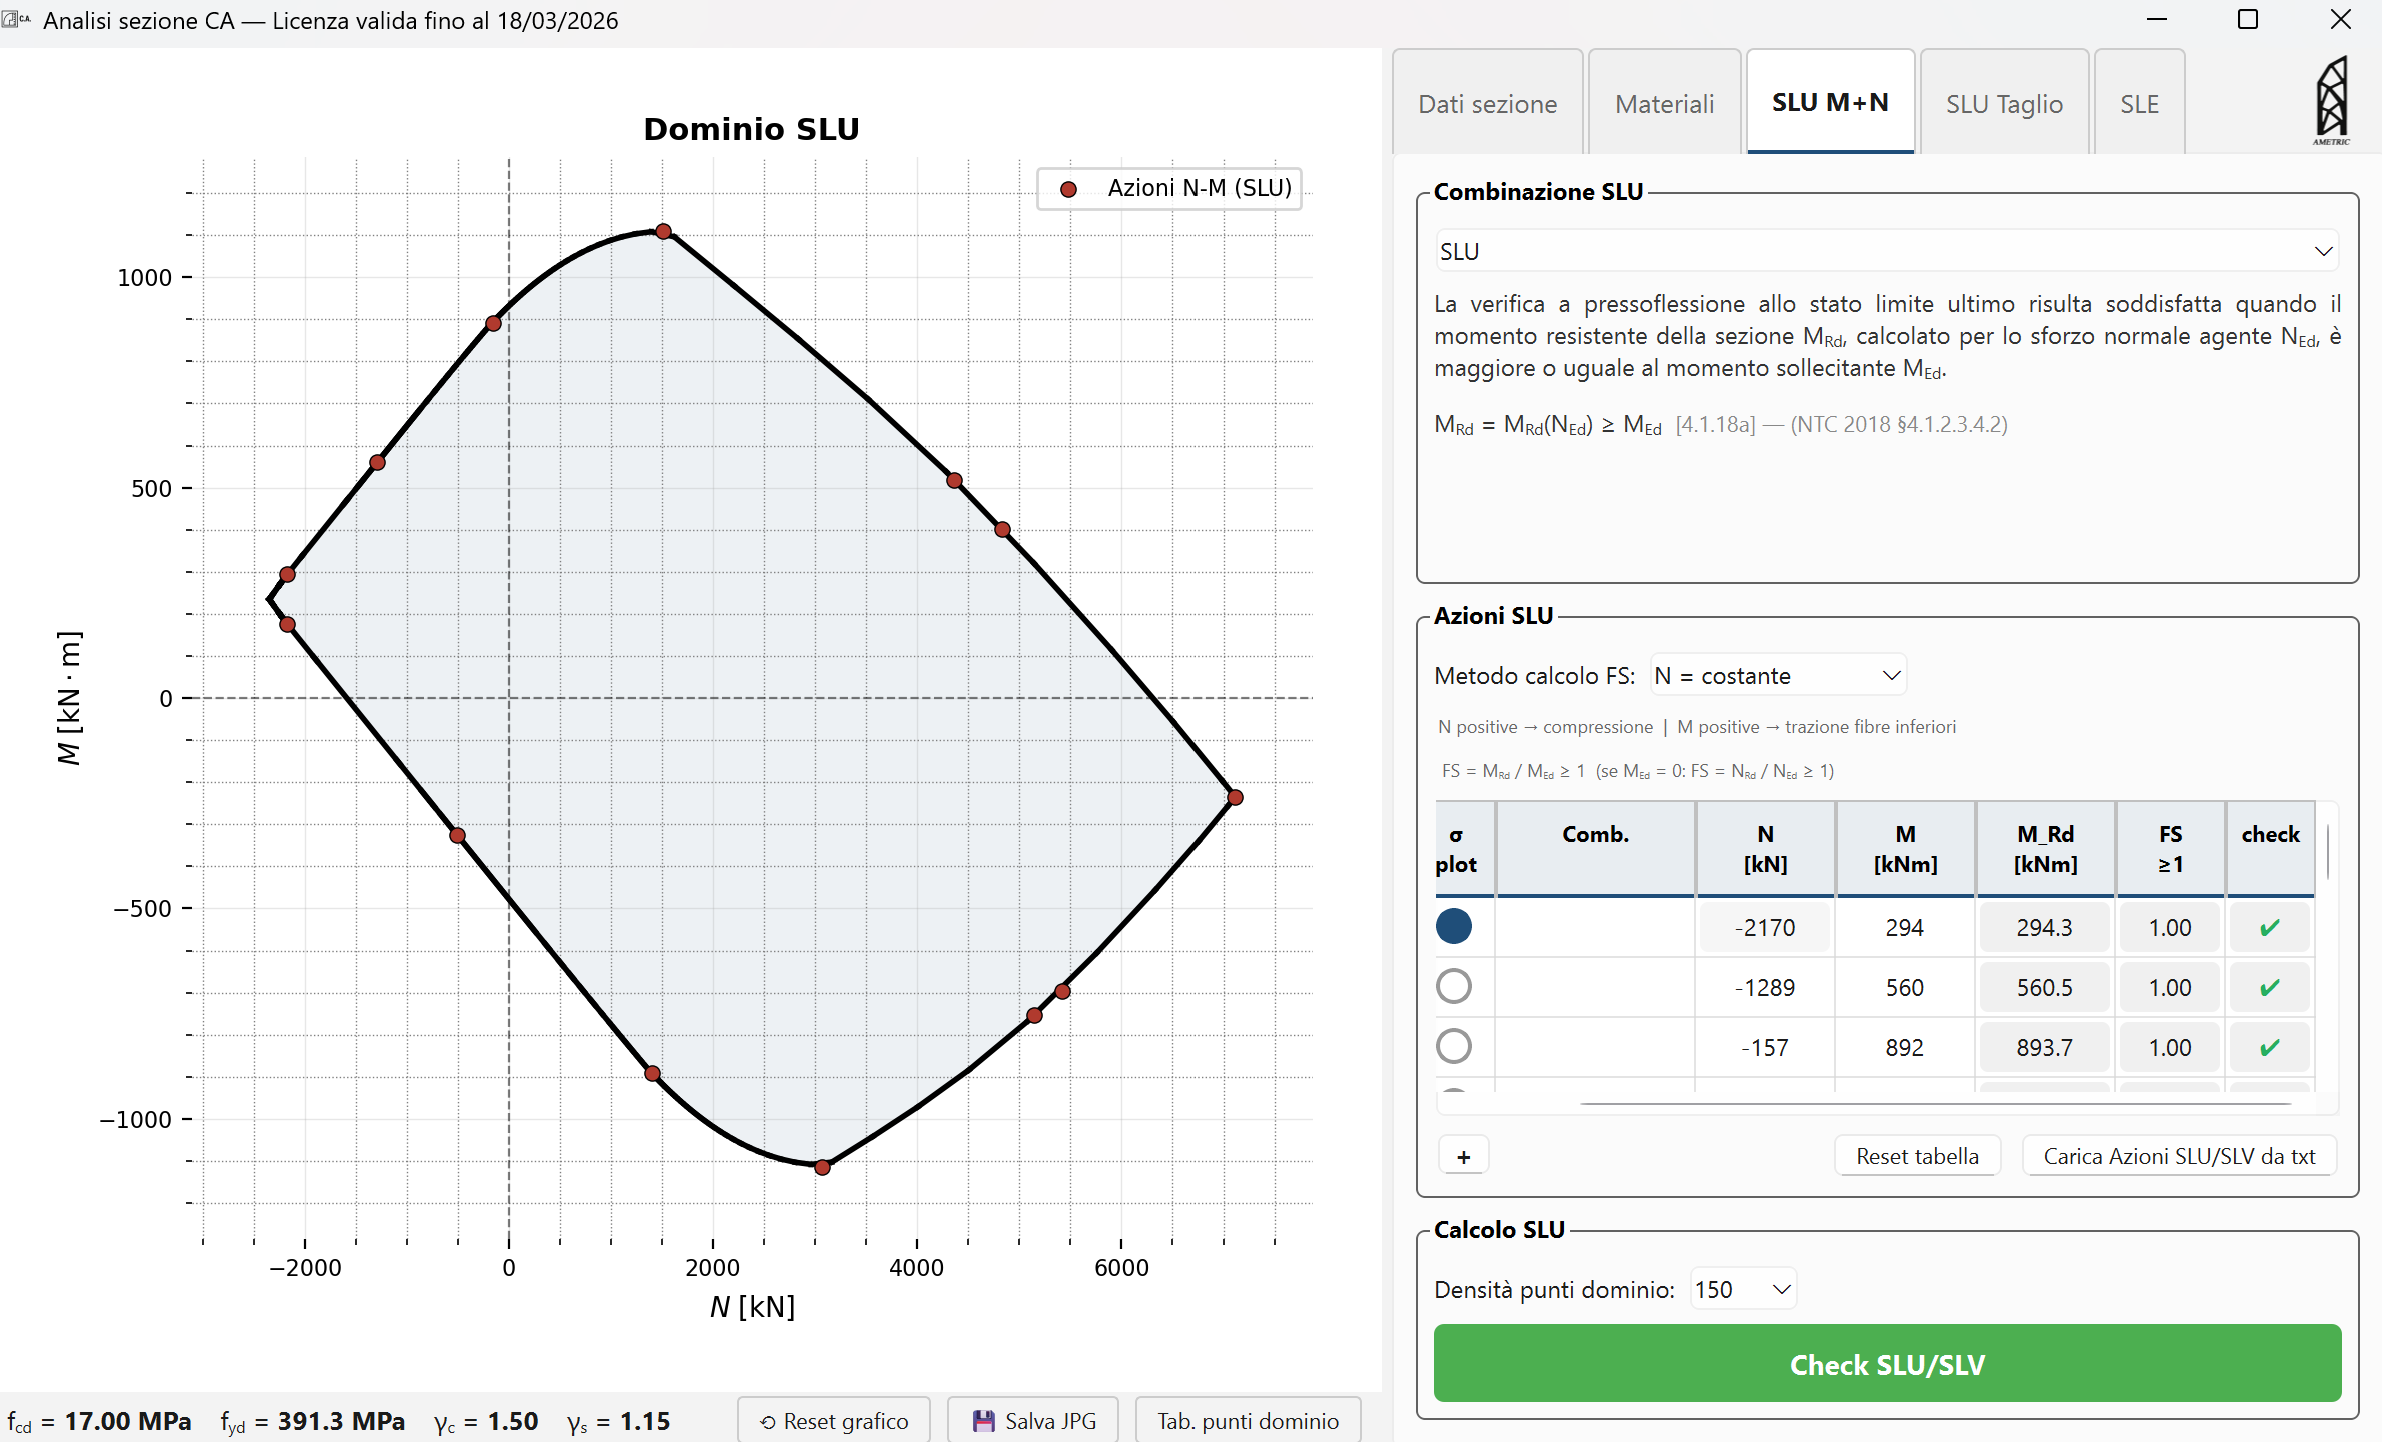Open the Densità punti dominio dropdown
The height and width of the screenshot is (1442, 2382).
click(1742, 1289)
